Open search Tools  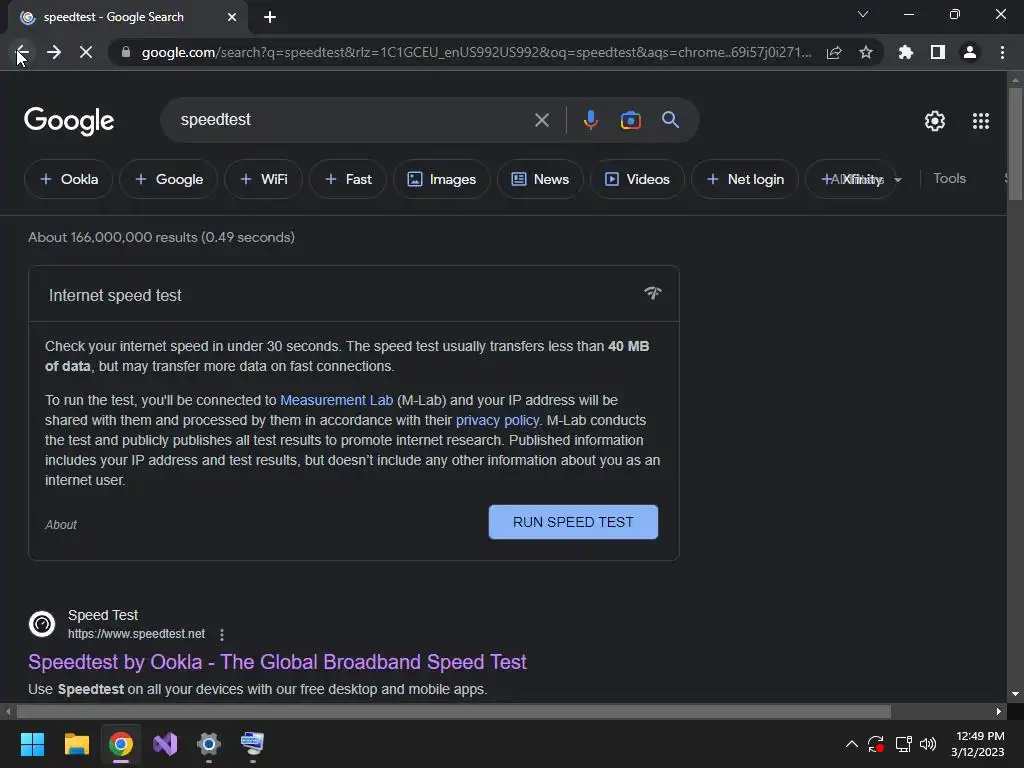[x=949, y=178]
